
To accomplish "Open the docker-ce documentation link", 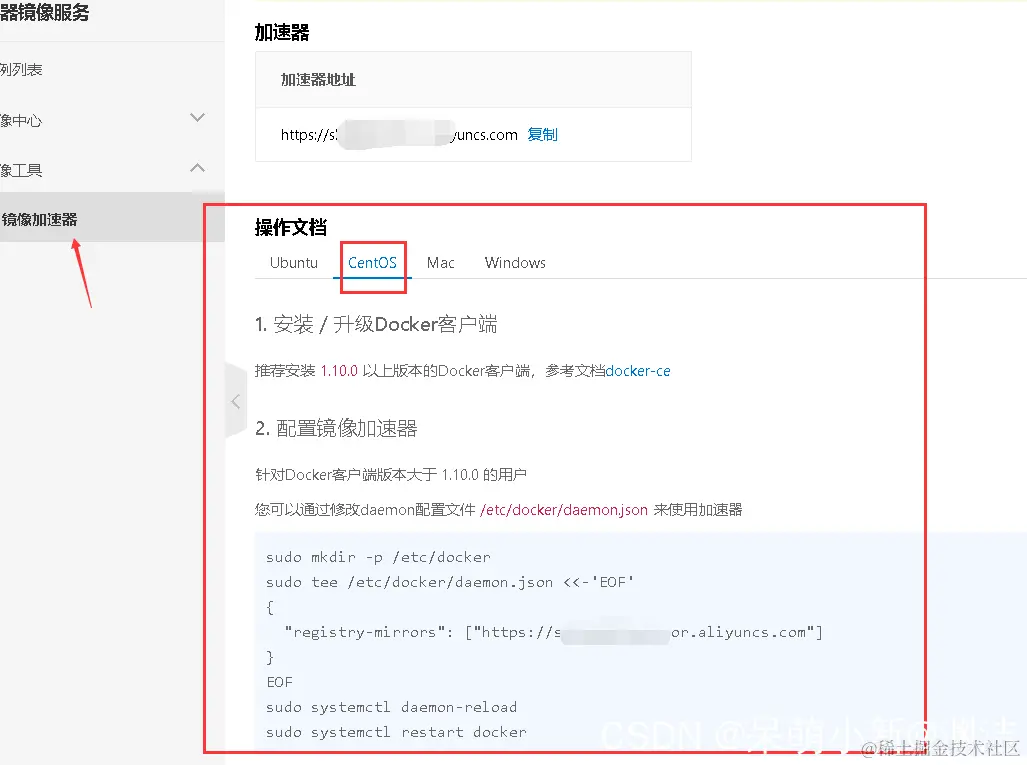I will point(637,370).
